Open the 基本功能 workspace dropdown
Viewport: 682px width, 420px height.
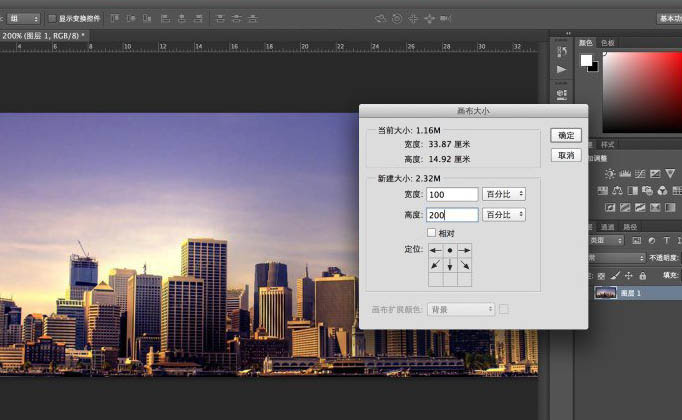tap(668, 18)
